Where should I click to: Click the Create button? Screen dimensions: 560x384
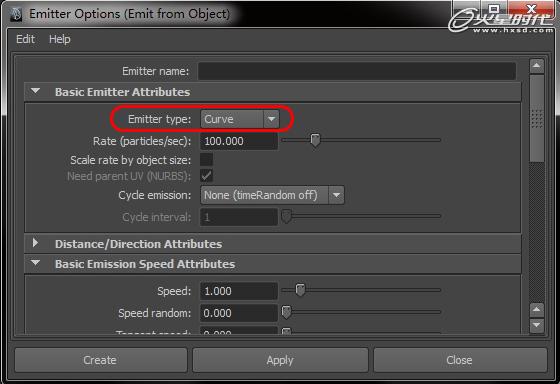pyautogui.click(x=100, y=360)
